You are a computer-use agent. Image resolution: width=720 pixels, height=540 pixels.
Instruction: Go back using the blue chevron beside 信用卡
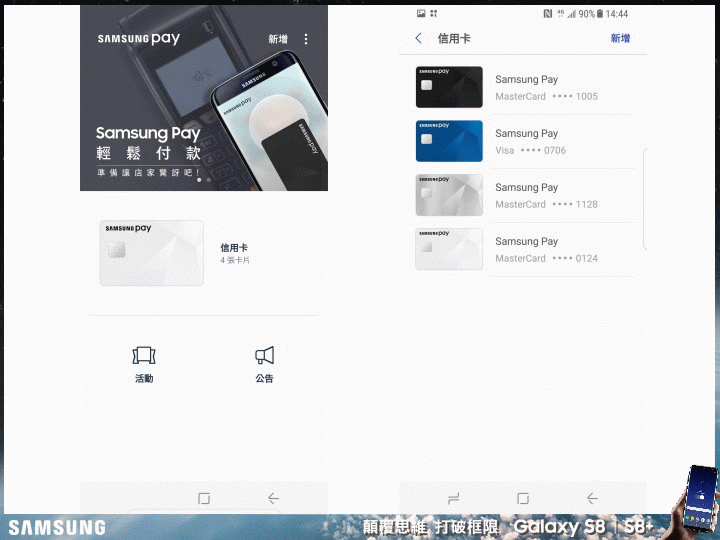[x=418, y=38]
